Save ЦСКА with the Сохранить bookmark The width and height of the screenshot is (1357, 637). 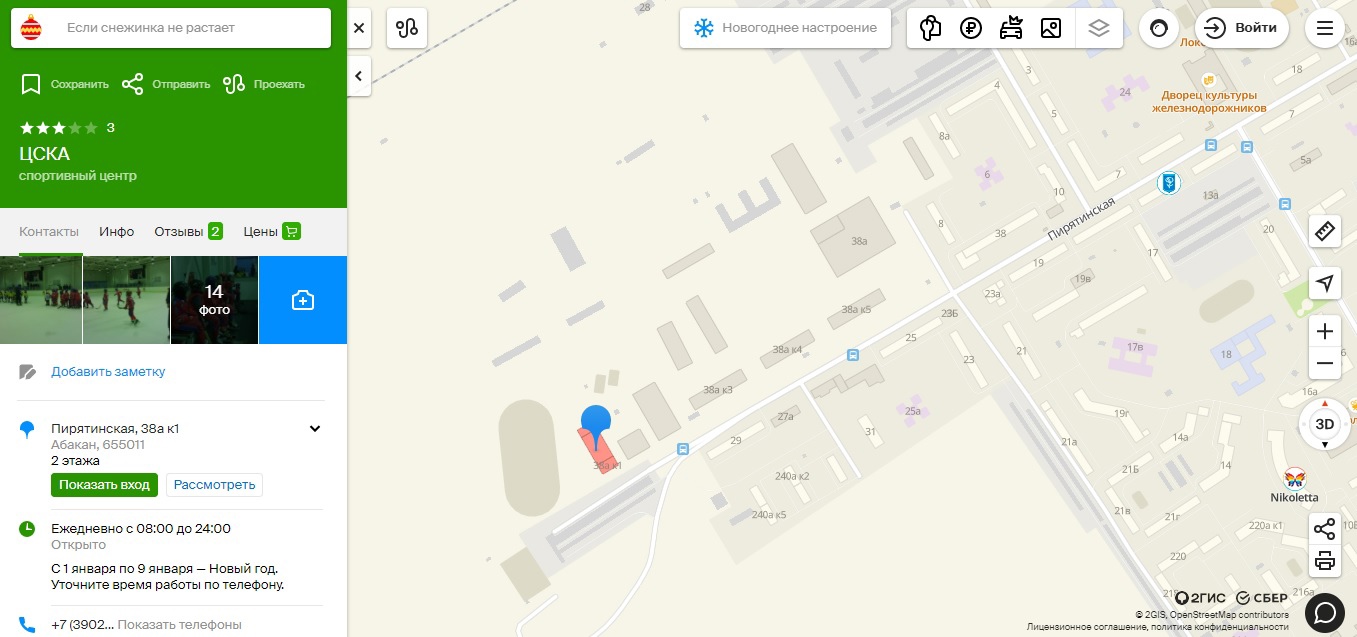65,84
